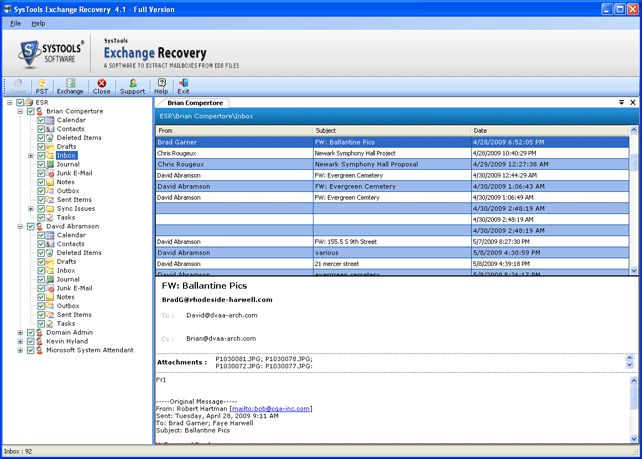Toggle the Kevin Hyland mailbox checkbox
Viewport: 642px width, 459px height.
coord(30,341)
